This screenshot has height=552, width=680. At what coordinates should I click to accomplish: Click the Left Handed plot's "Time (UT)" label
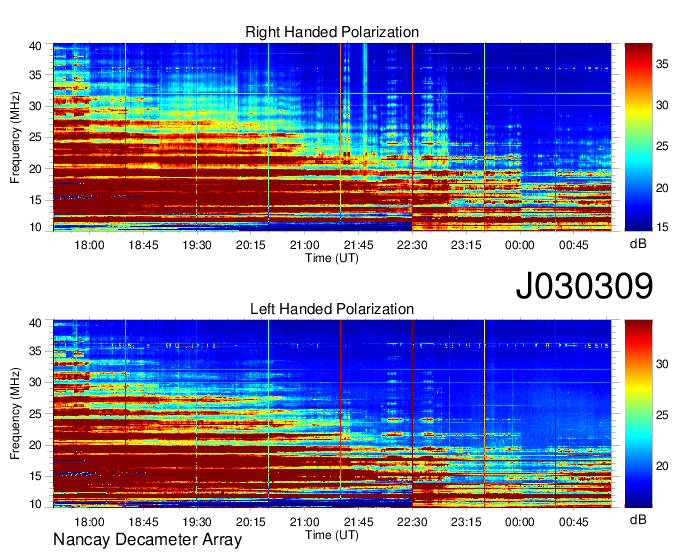332,535
